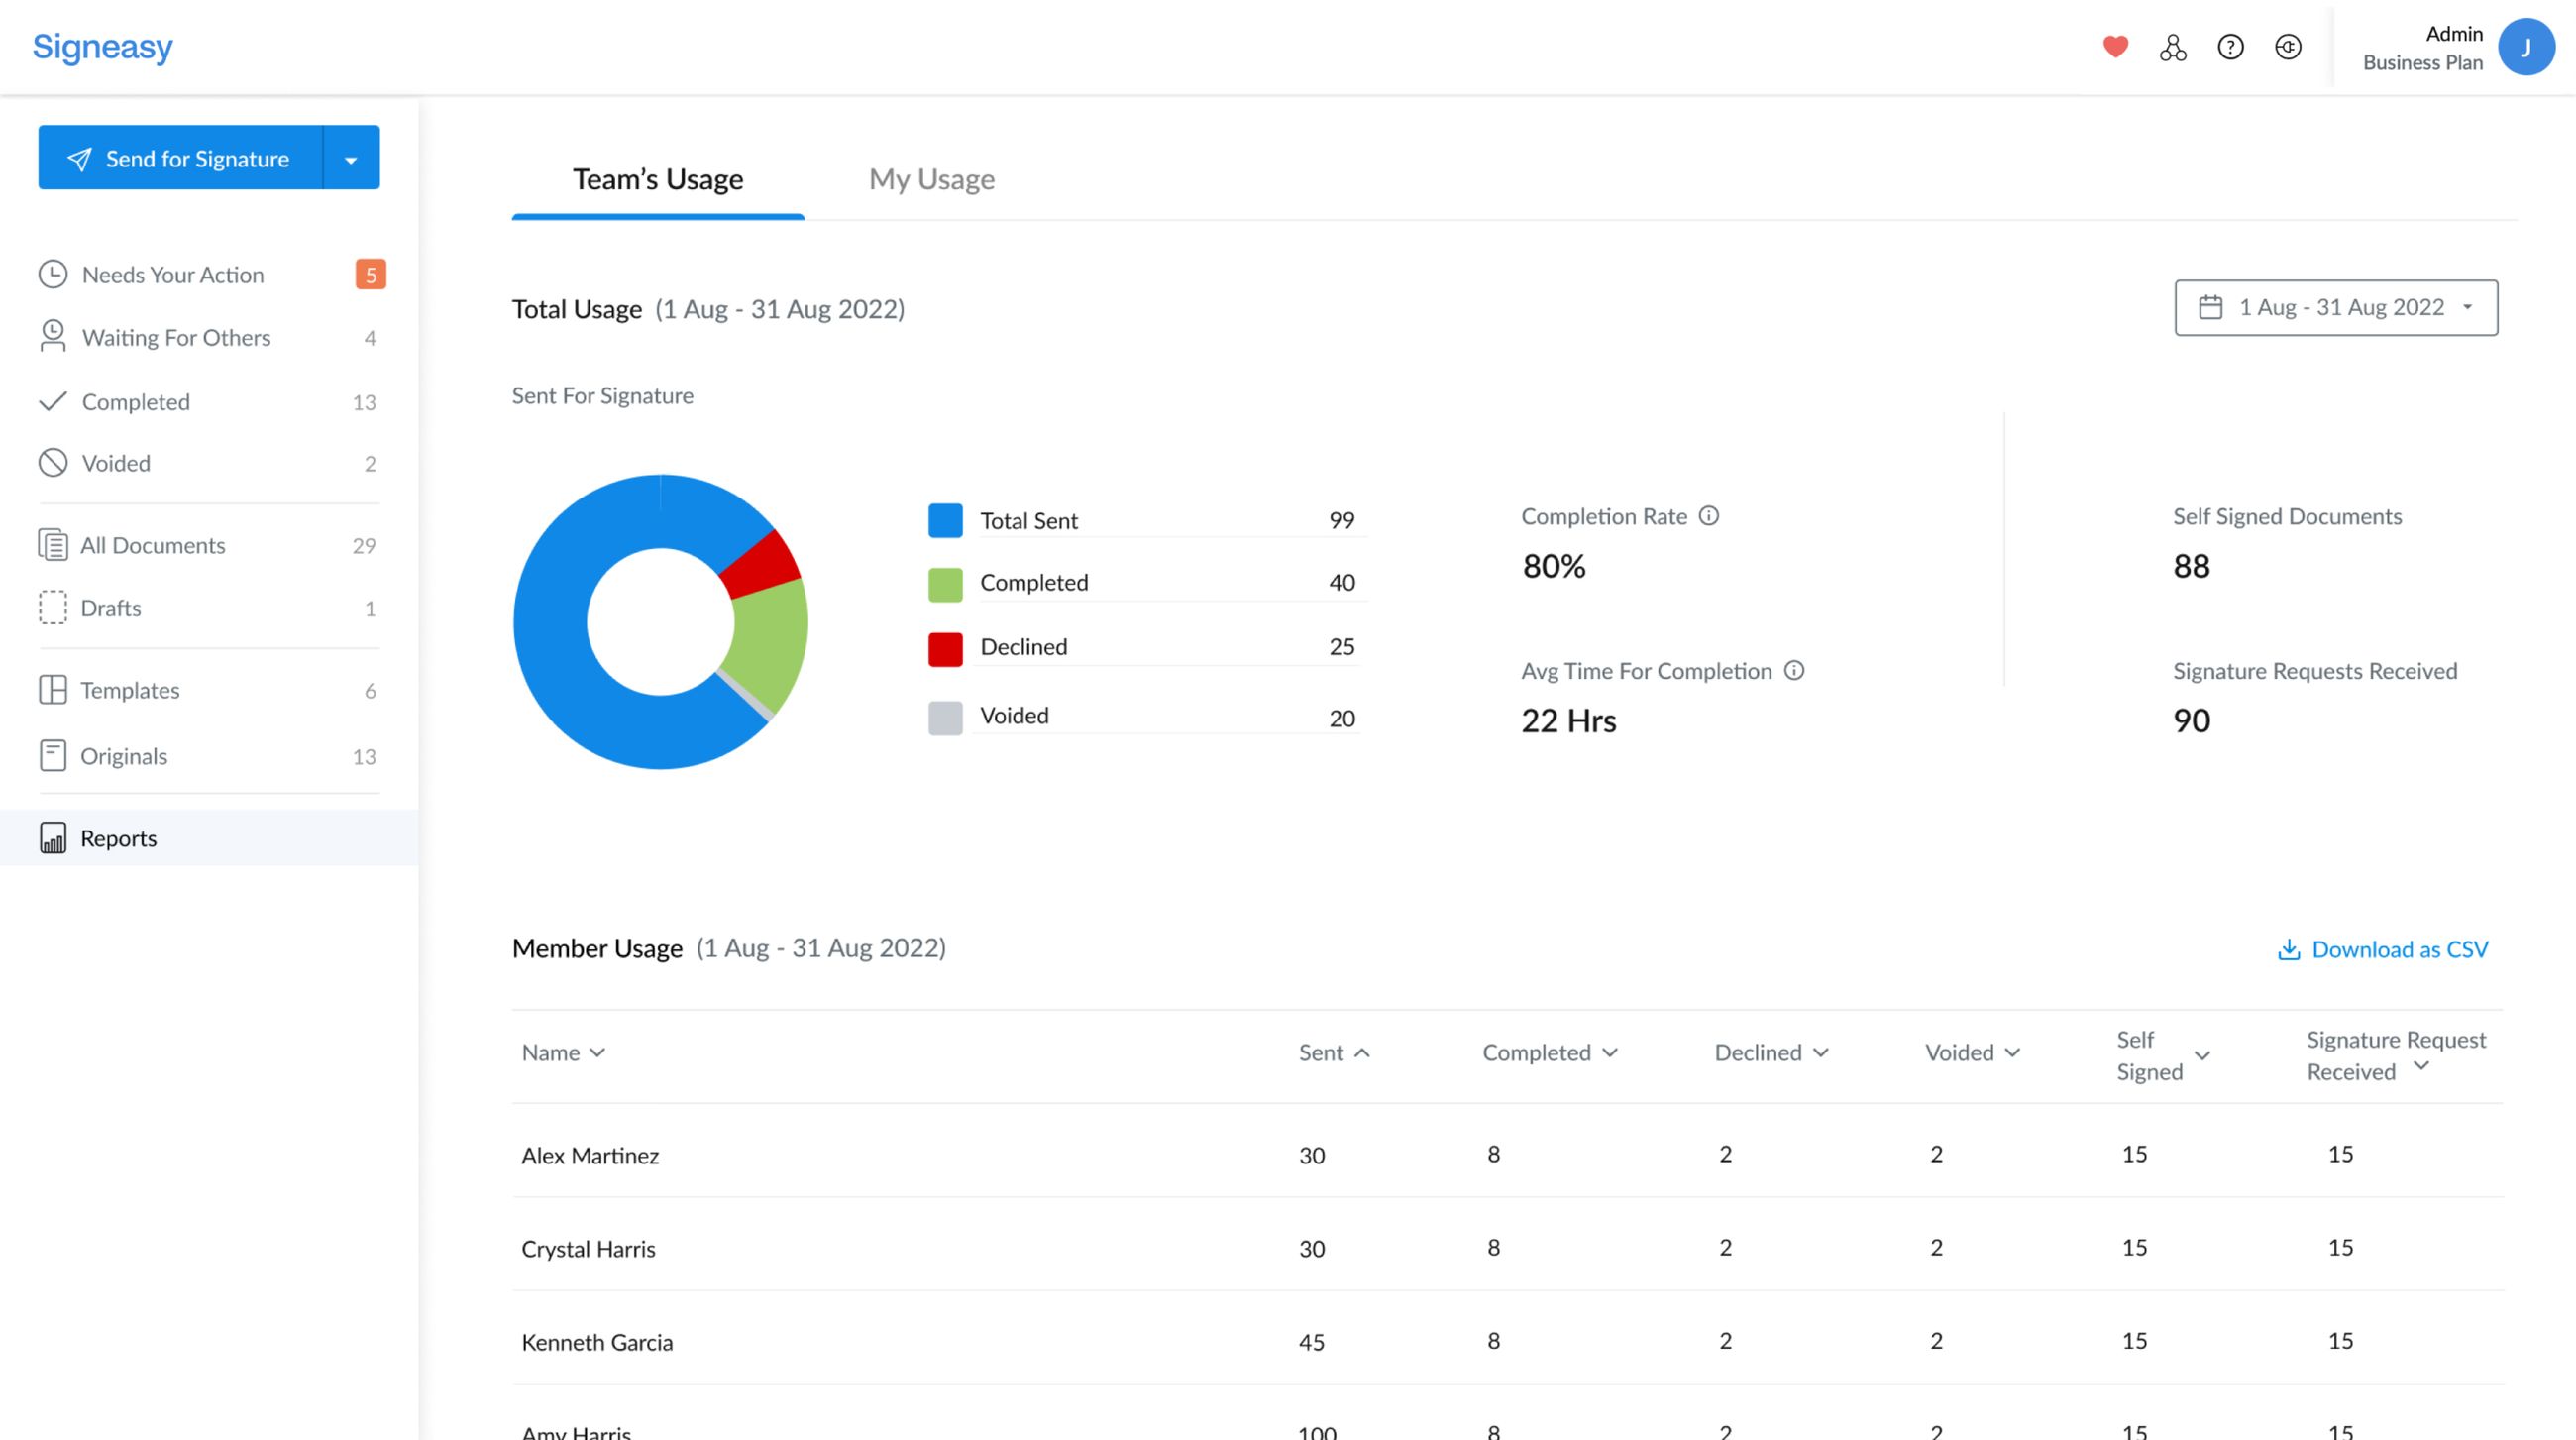Switch to the My Usage tab

point(931,179)
